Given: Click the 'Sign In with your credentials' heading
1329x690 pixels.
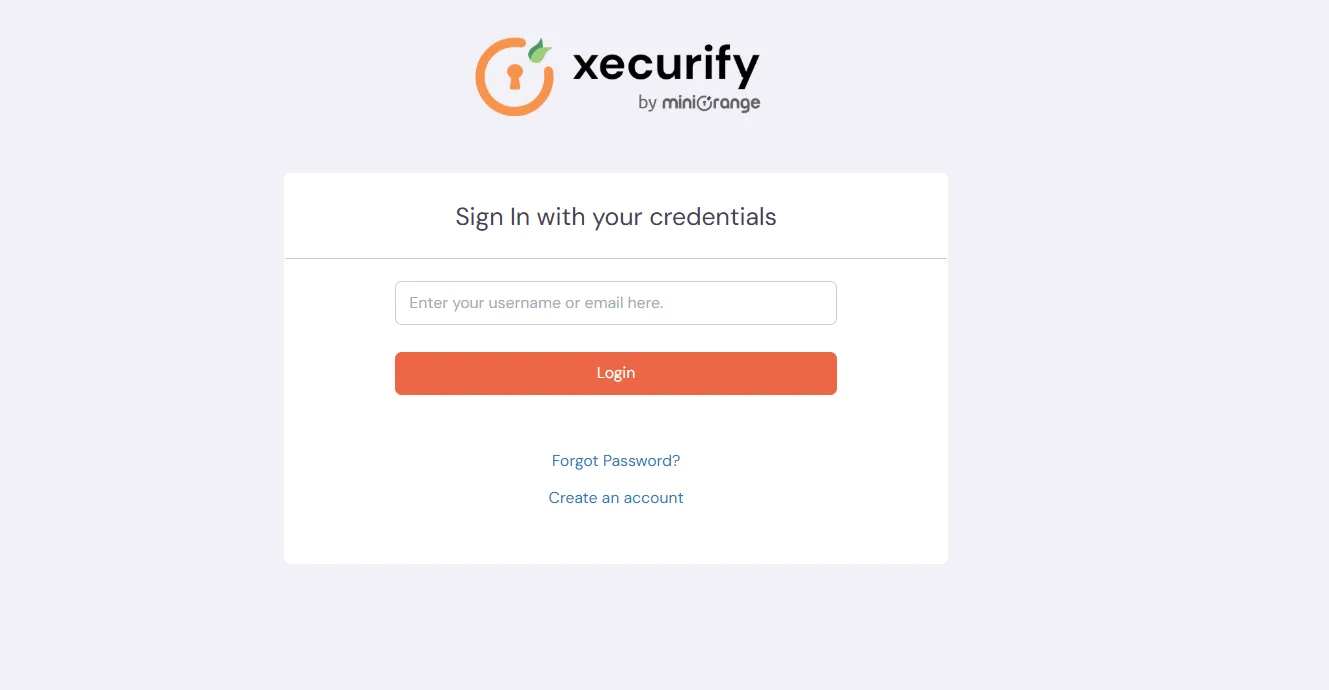Looking at the screenshot, I should (615, 216).
